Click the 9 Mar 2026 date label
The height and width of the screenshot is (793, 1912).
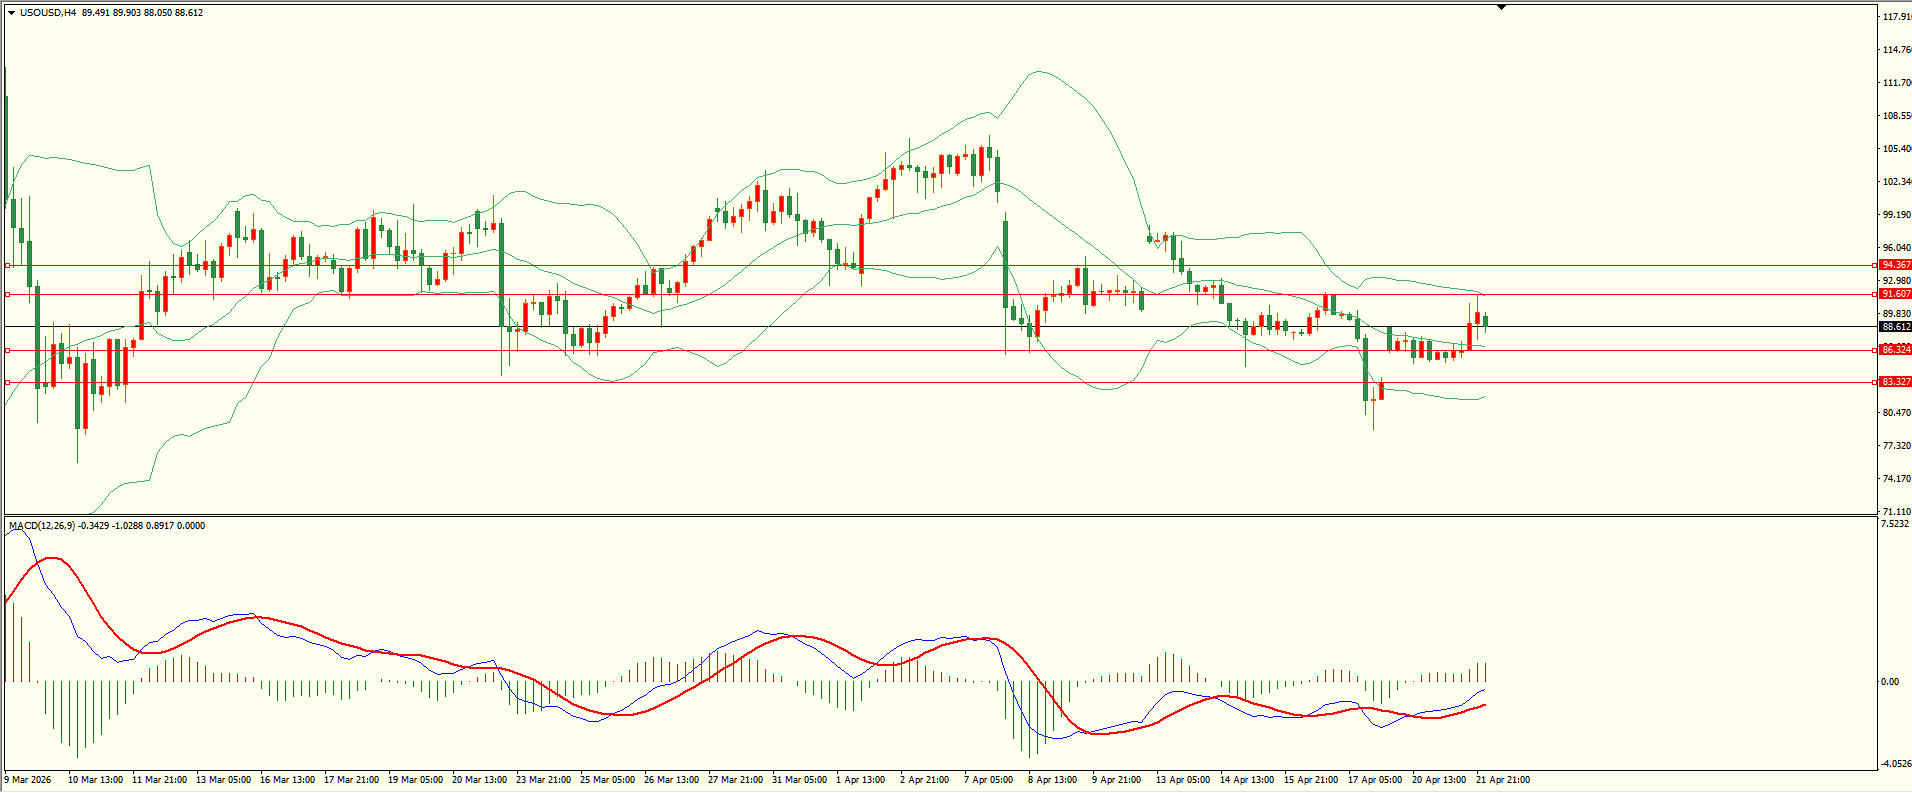click(28, 780)
